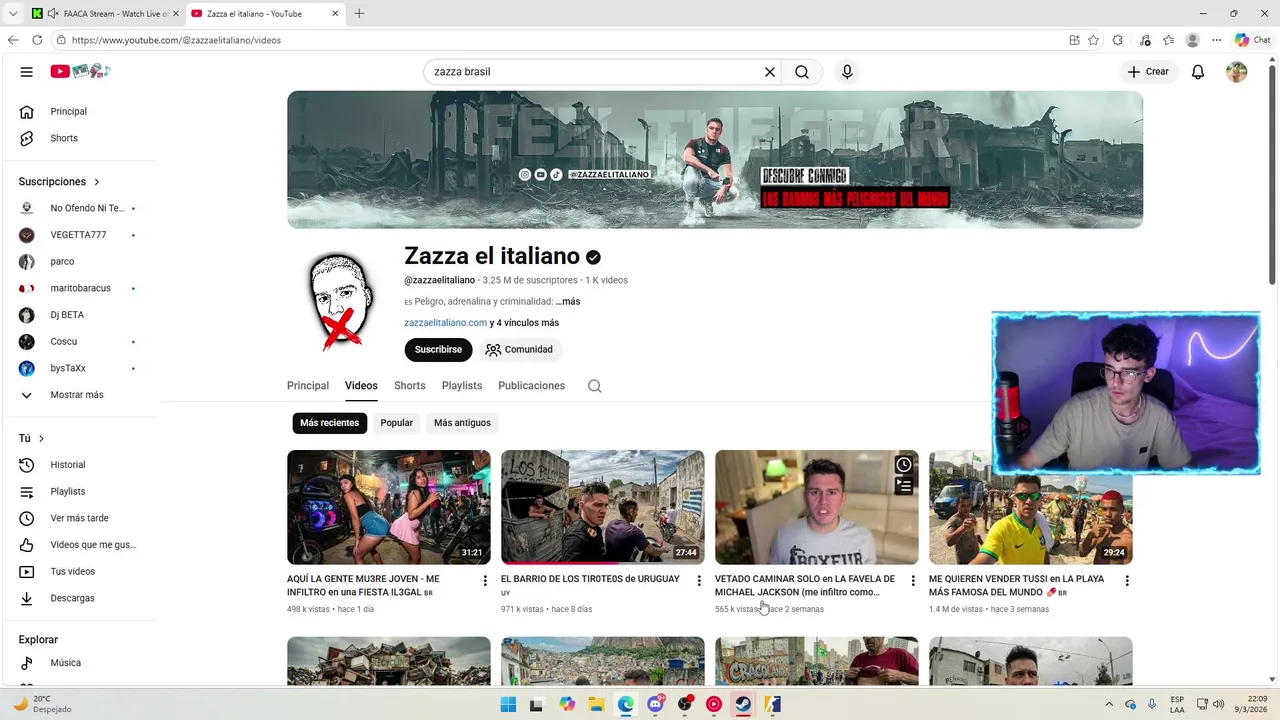Image resolution: width=1280 pixels, height=720 pixels.
Task: Subscribe with the Suscribirse button
Action: (438, 350)
